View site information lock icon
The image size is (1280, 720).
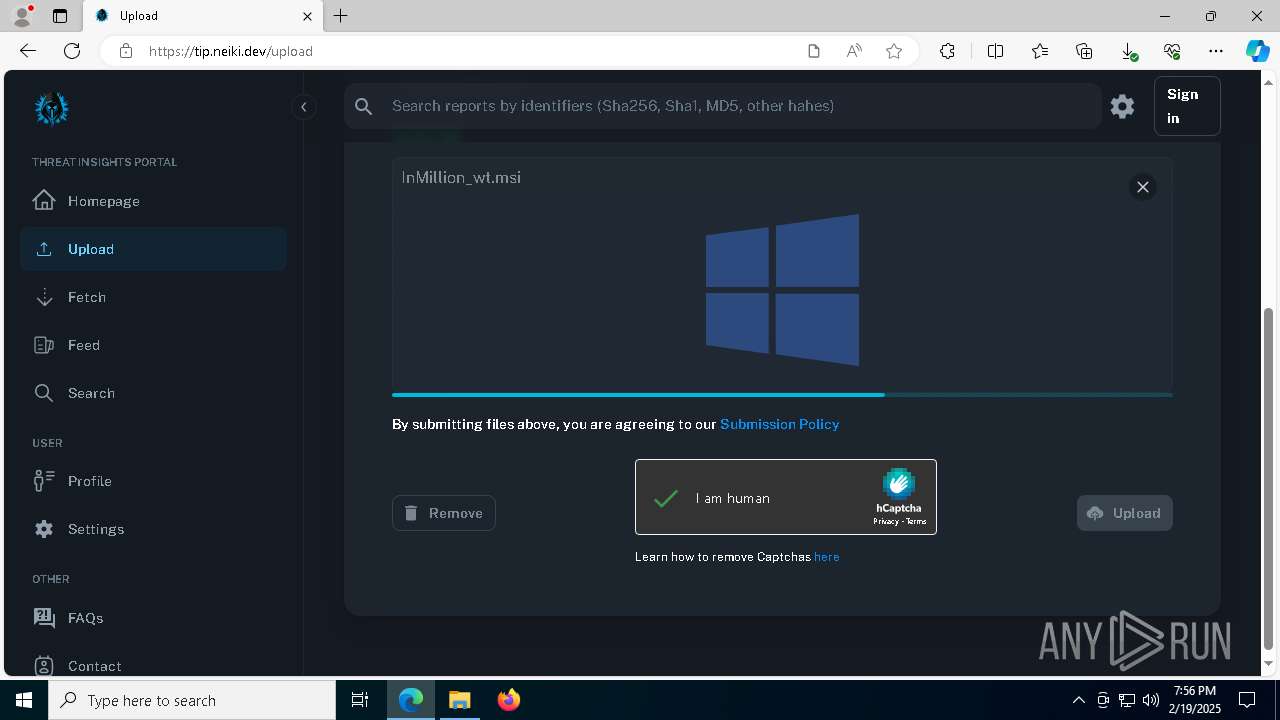click(125, 51)
